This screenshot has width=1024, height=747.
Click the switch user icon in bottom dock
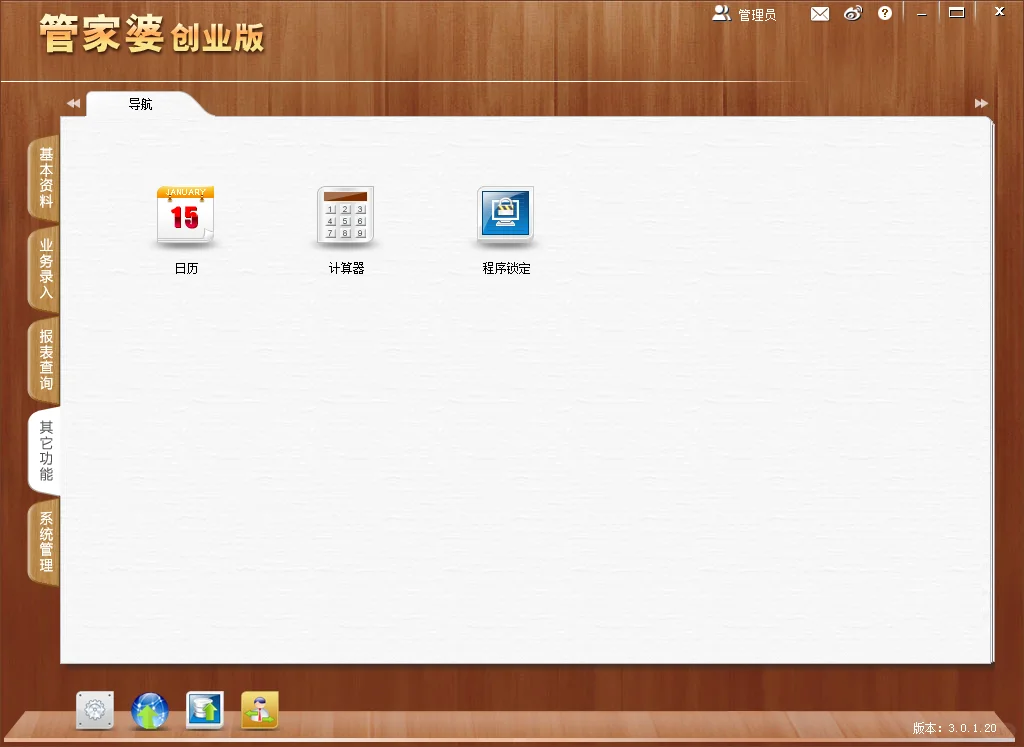click(259, 710)
